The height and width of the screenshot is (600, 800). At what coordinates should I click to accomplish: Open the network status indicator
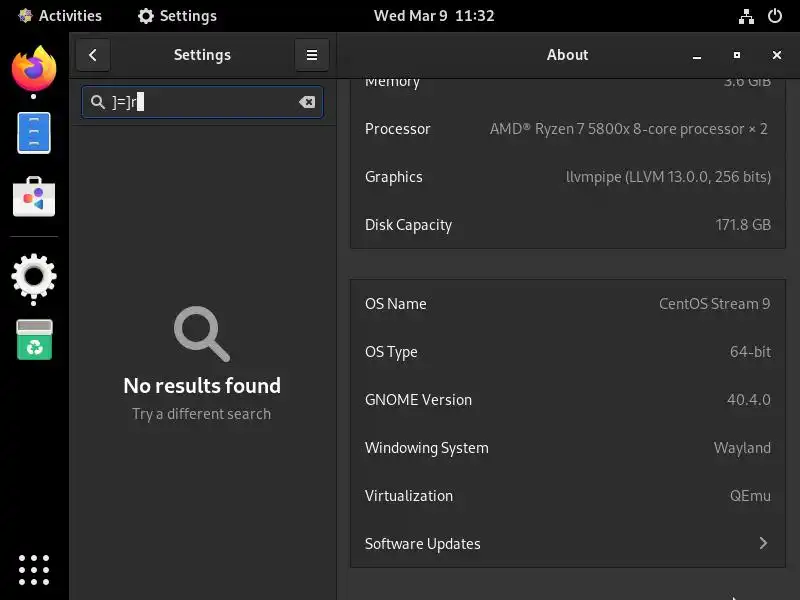(x=746, y=16)
